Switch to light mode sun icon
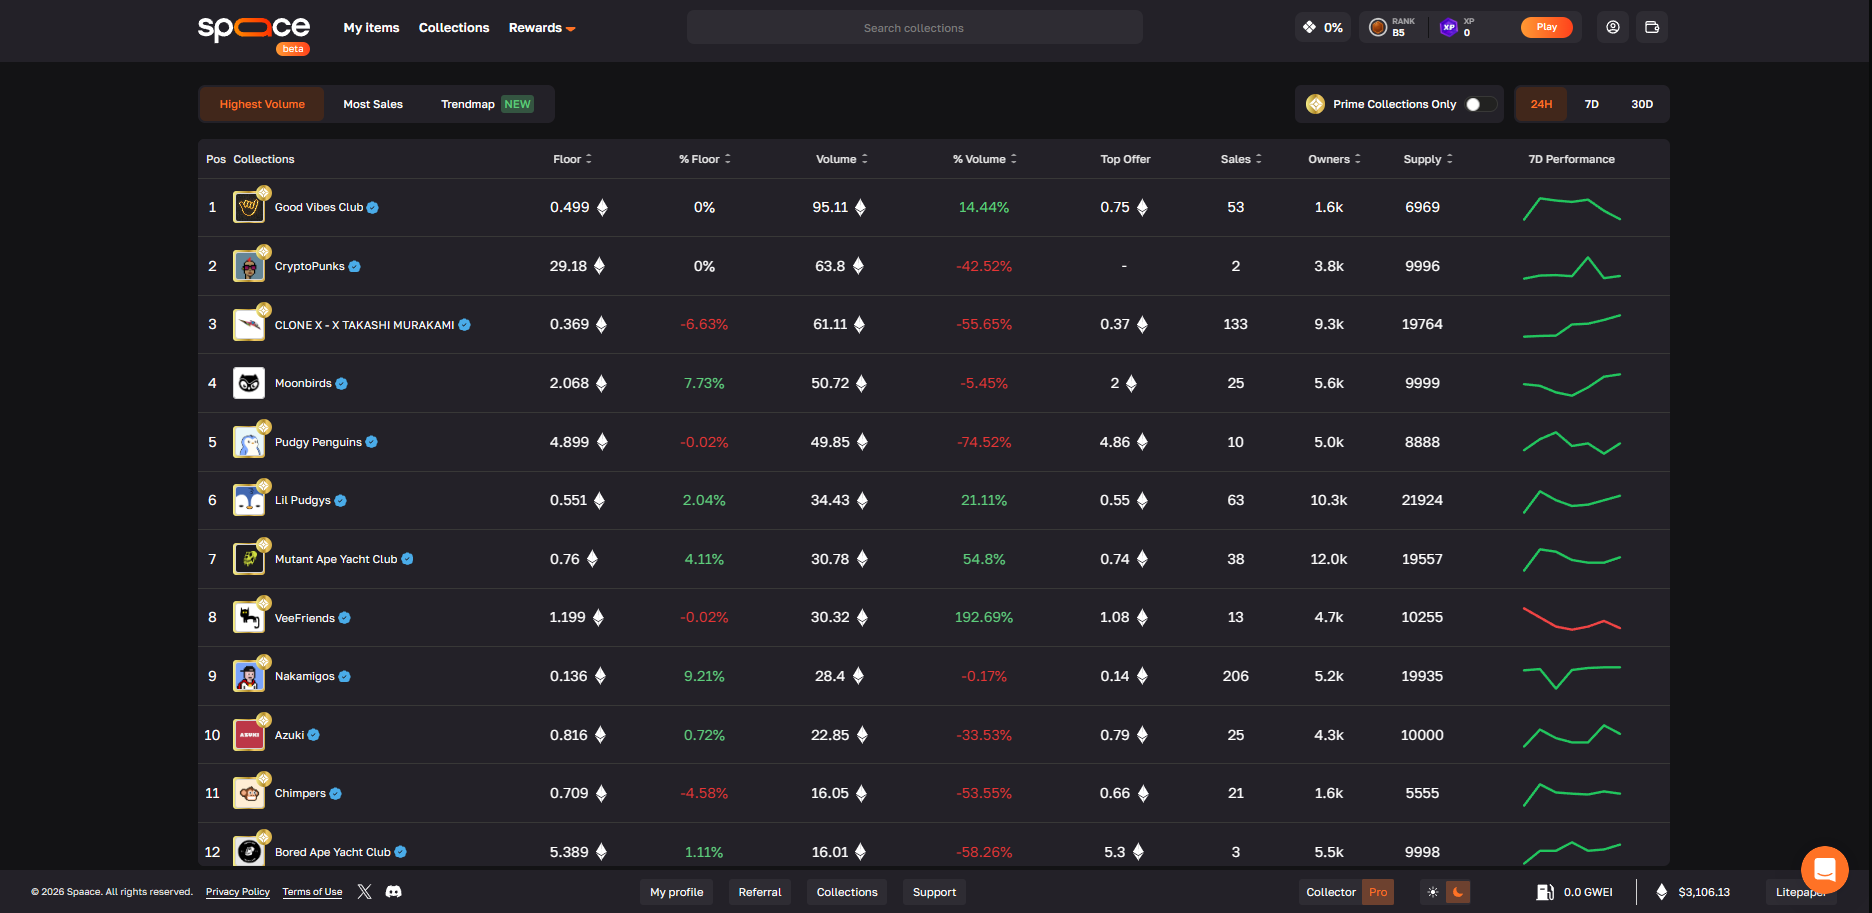This screenshot has height=913, width=1872. tap(1433, 892)
